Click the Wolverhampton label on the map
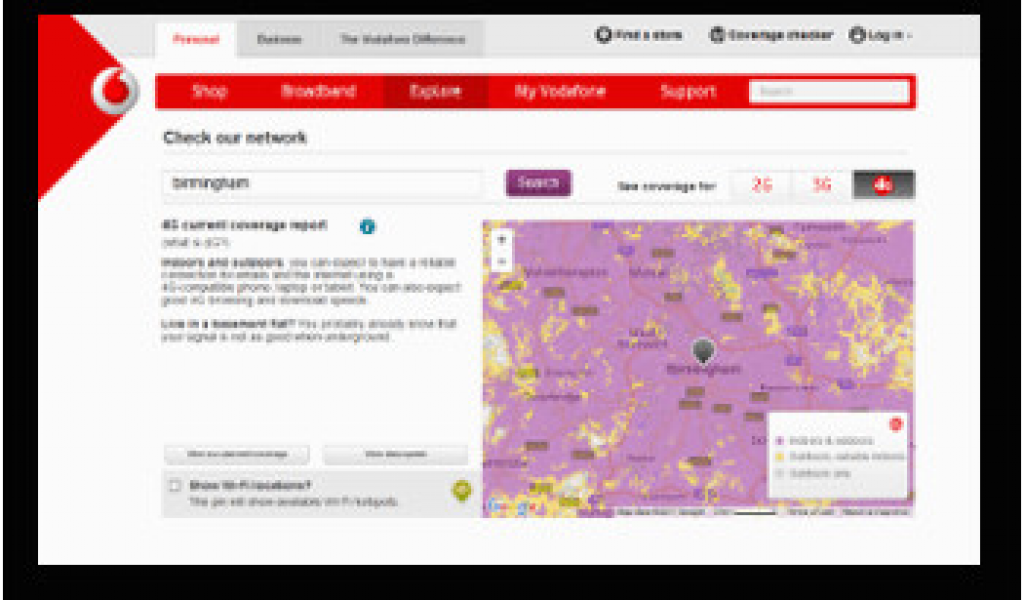Viewport: 1024px width, 600px height. pos(566,272)
